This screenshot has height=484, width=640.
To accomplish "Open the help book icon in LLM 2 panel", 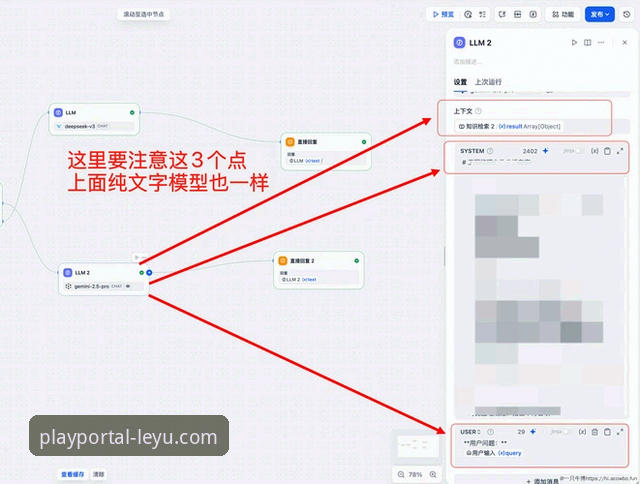I will (x=587, y=42).
